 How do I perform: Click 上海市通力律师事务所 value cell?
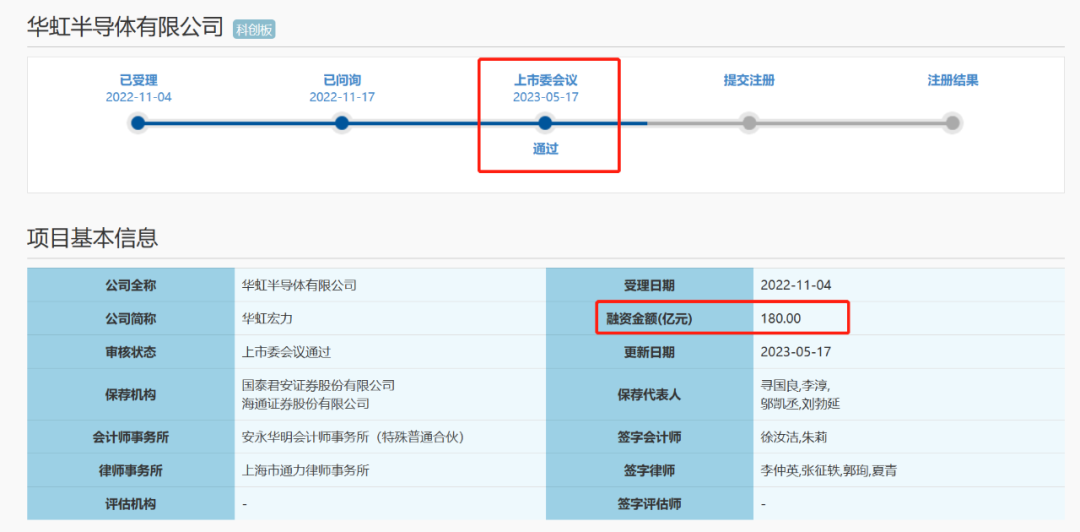[x=390, y=471]
